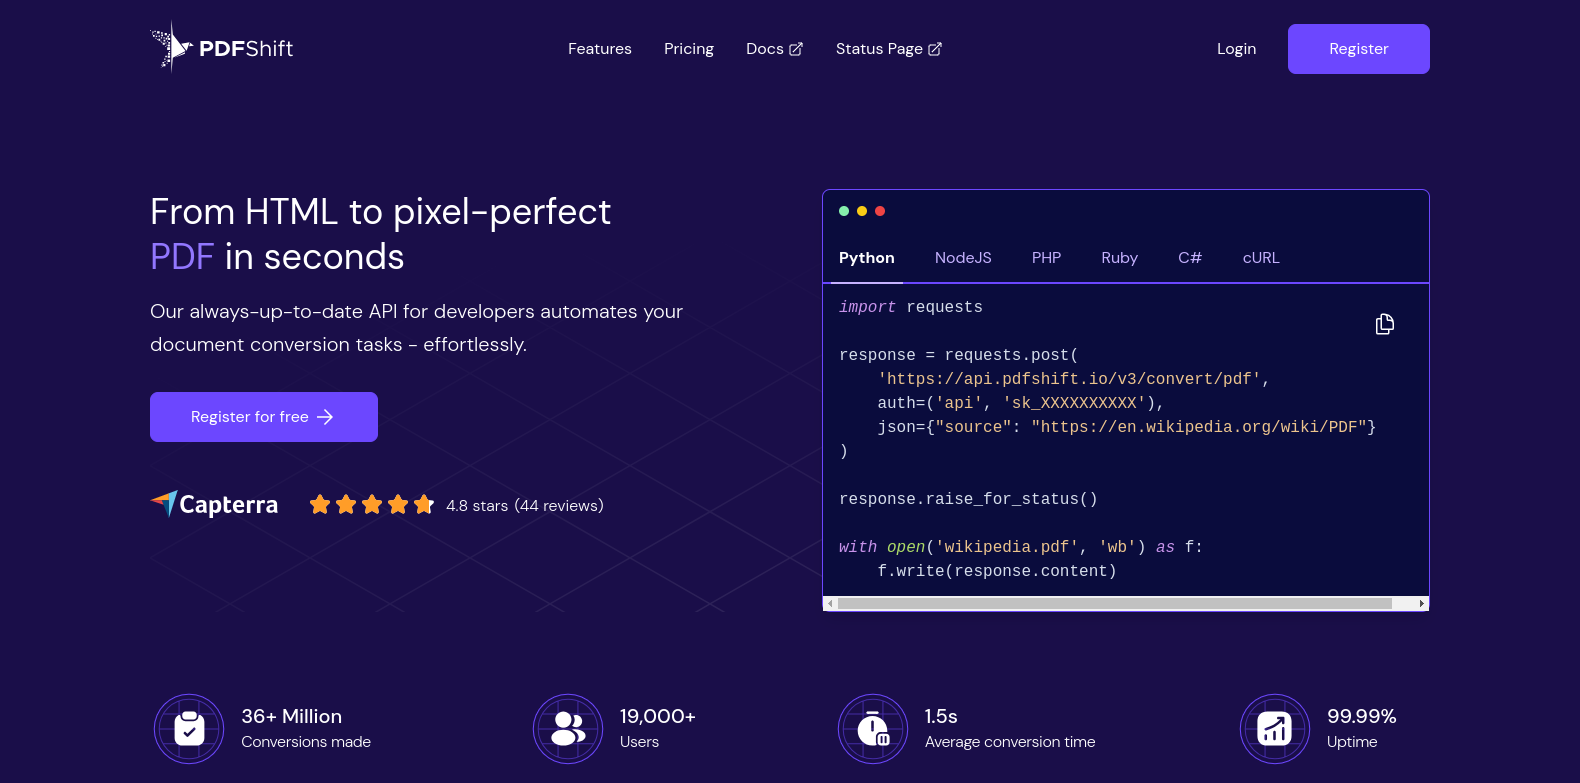
Task: Open the Features page
Action: [600, 49]
